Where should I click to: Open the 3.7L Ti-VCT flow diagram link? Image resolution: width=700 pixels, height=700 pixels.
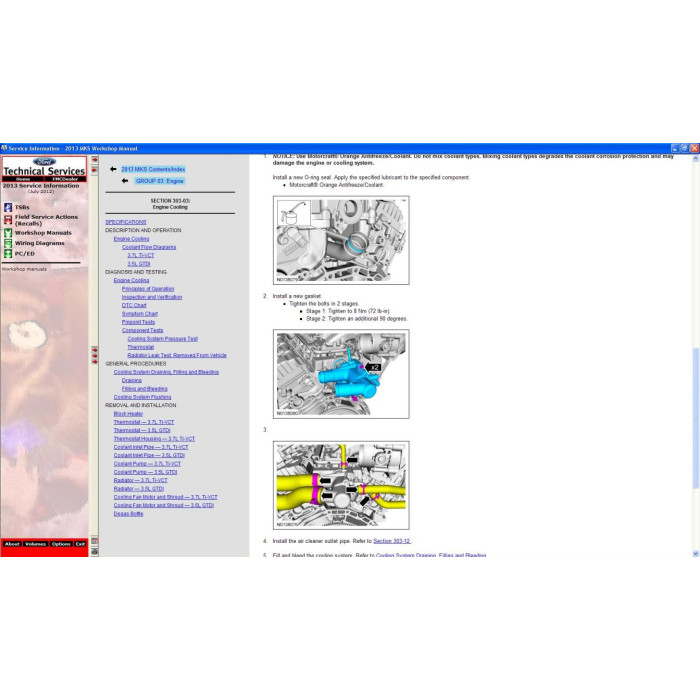pos(141,255)
